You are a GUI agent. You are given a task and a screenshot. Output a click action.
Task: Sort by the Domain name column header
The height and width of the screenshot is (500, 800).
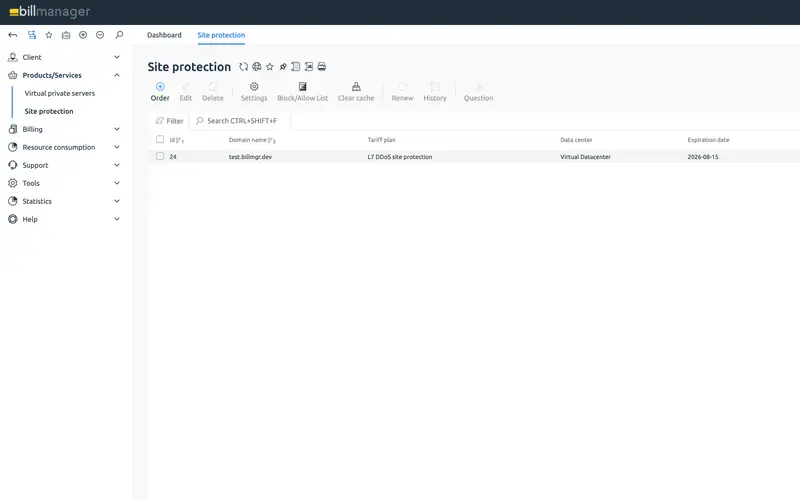pos(252,140)
